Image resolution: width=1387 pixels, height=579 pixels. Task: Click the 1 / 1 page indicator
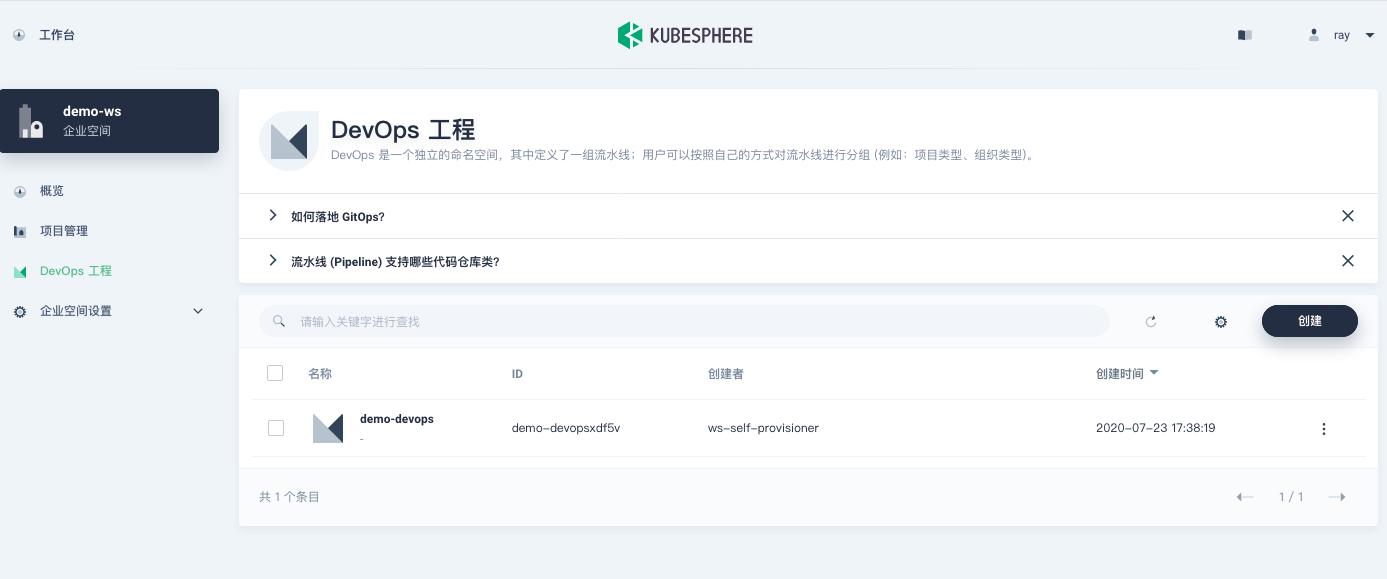click(x=1291, y=497)
